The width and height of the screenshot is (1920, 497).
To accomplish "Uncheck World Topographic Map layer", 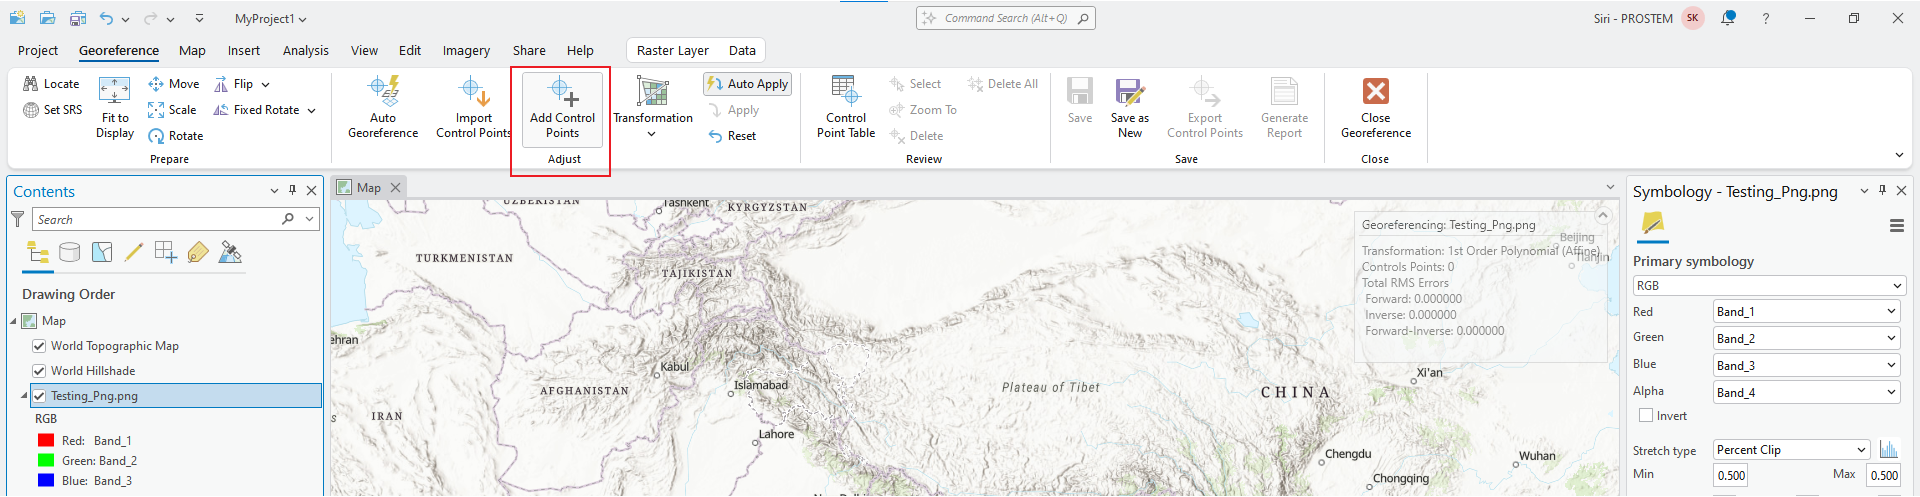I will click(x=39, y=346).
